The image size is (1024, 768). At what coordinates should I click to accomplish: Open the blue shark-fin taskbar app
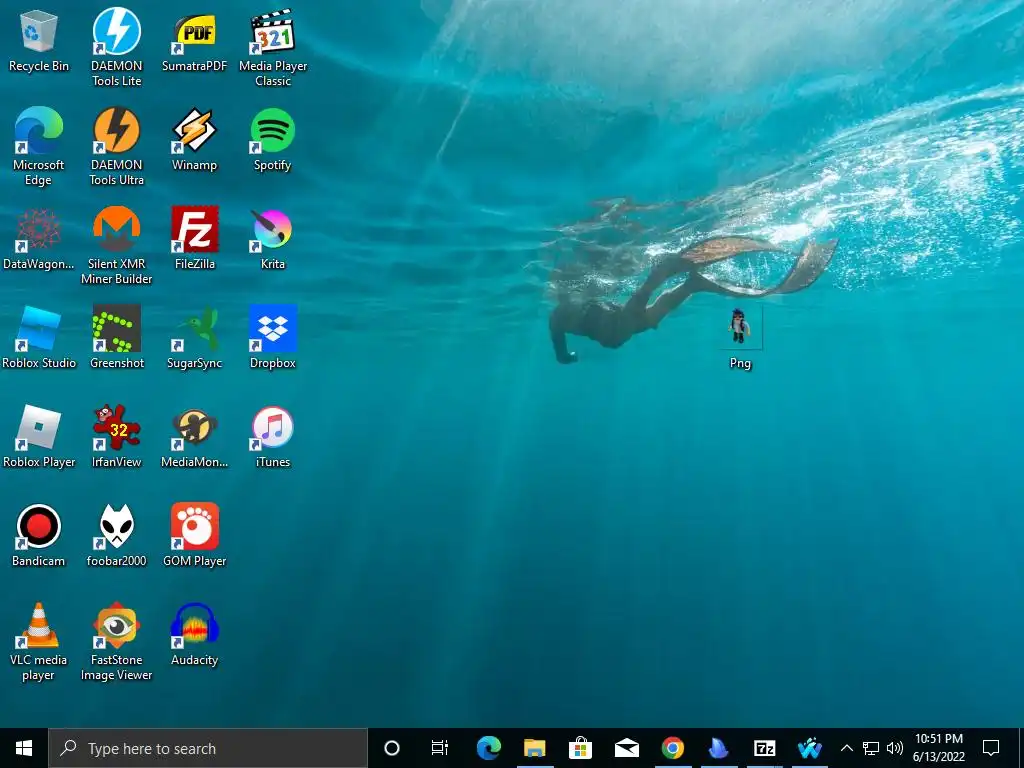[x=718, y=748]
